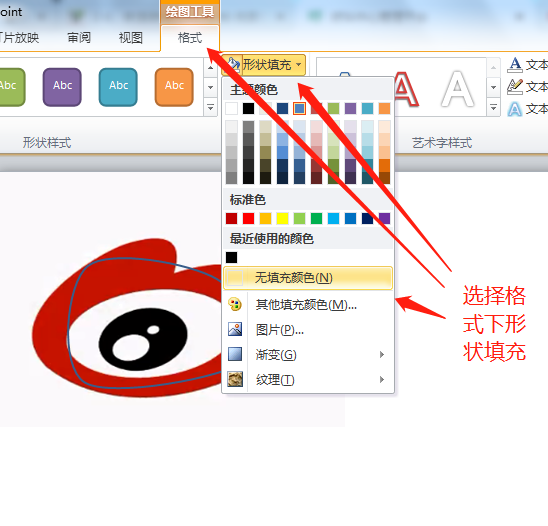Switch to the 视图 tab

click(x=131, y=38)
